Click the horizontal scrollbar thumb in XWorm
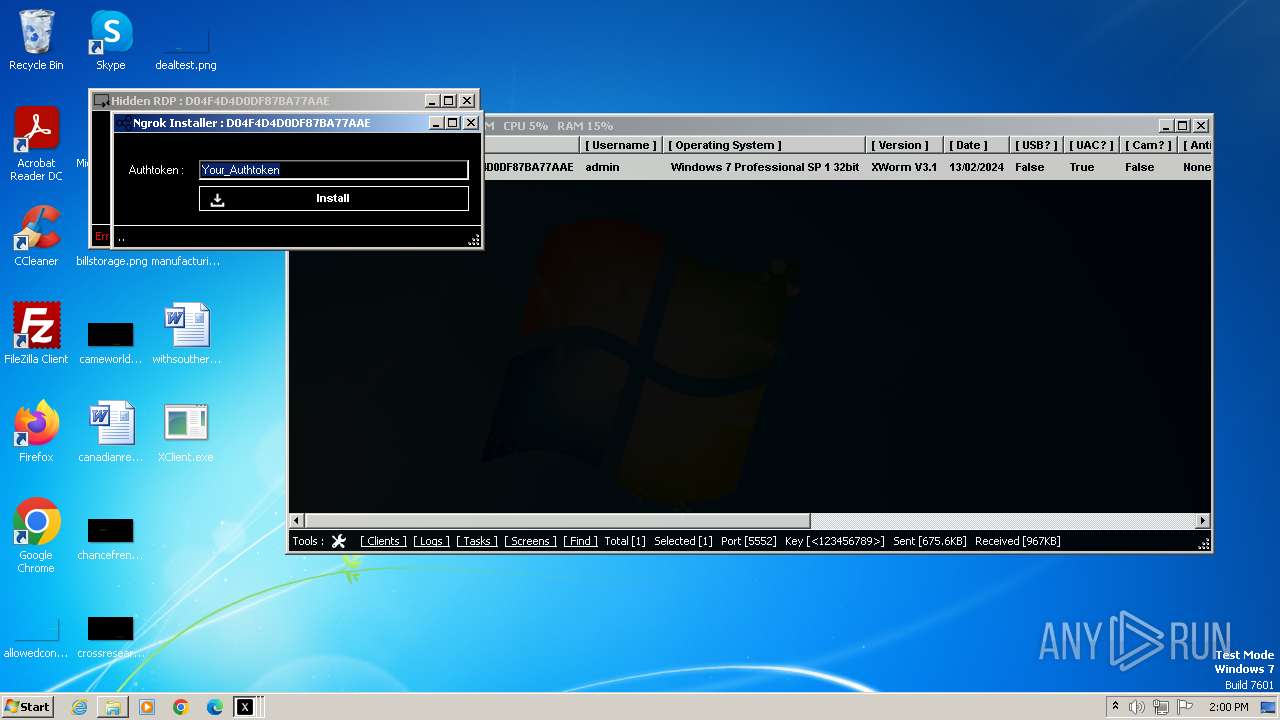1280x720 pixels. coord(557,521)
